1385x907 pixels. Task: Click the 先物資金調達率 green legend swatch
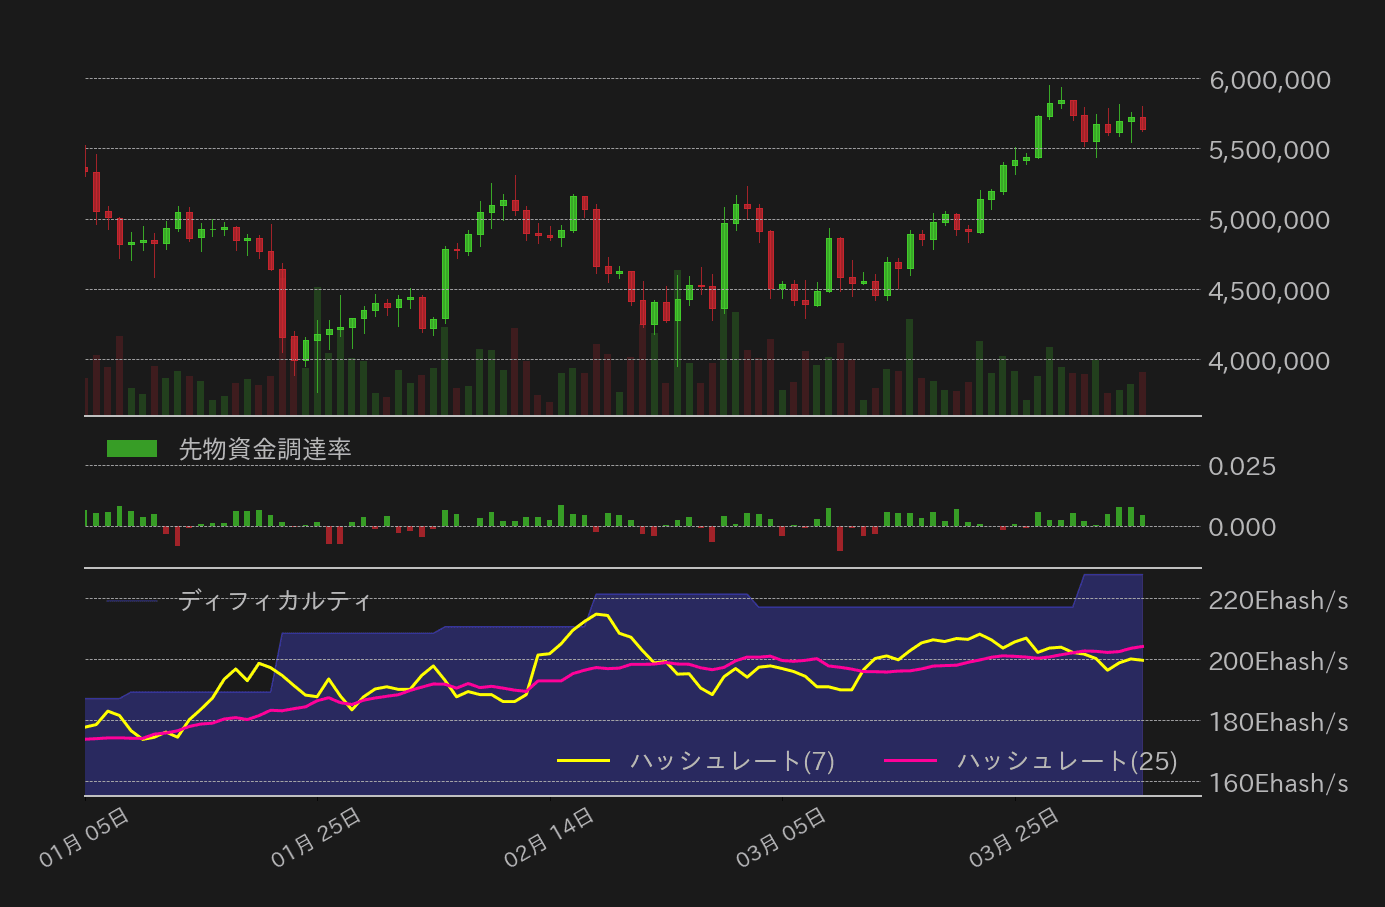pyautogui.click(x=131, y=446)
